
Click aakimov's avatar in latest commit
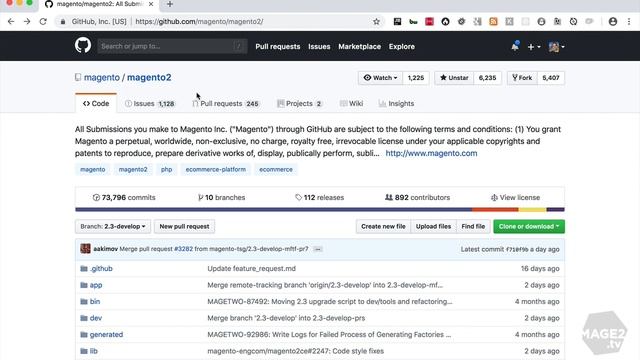(x=85, y=249)
